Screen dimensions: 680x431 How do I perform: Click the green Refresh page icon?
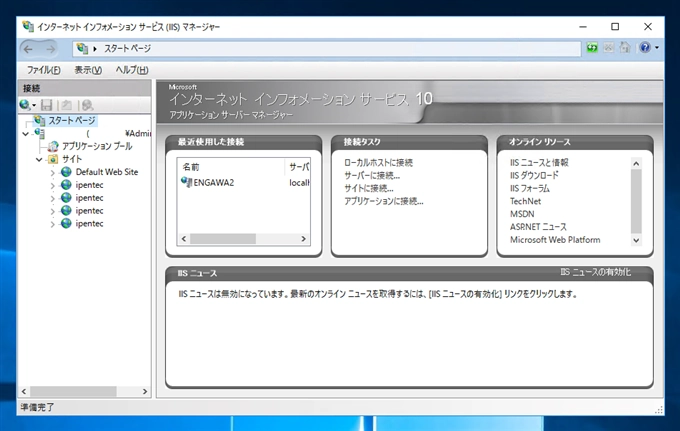pyautogui.click(x=592, y=48)
